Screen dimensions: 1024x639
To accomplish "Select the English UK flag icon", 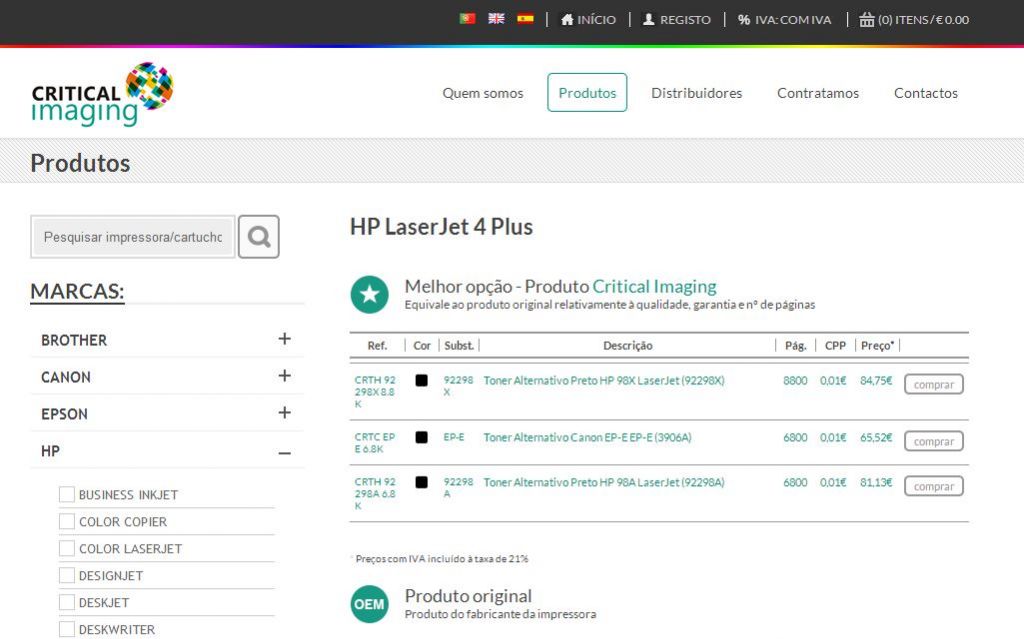I will [496, 19].
